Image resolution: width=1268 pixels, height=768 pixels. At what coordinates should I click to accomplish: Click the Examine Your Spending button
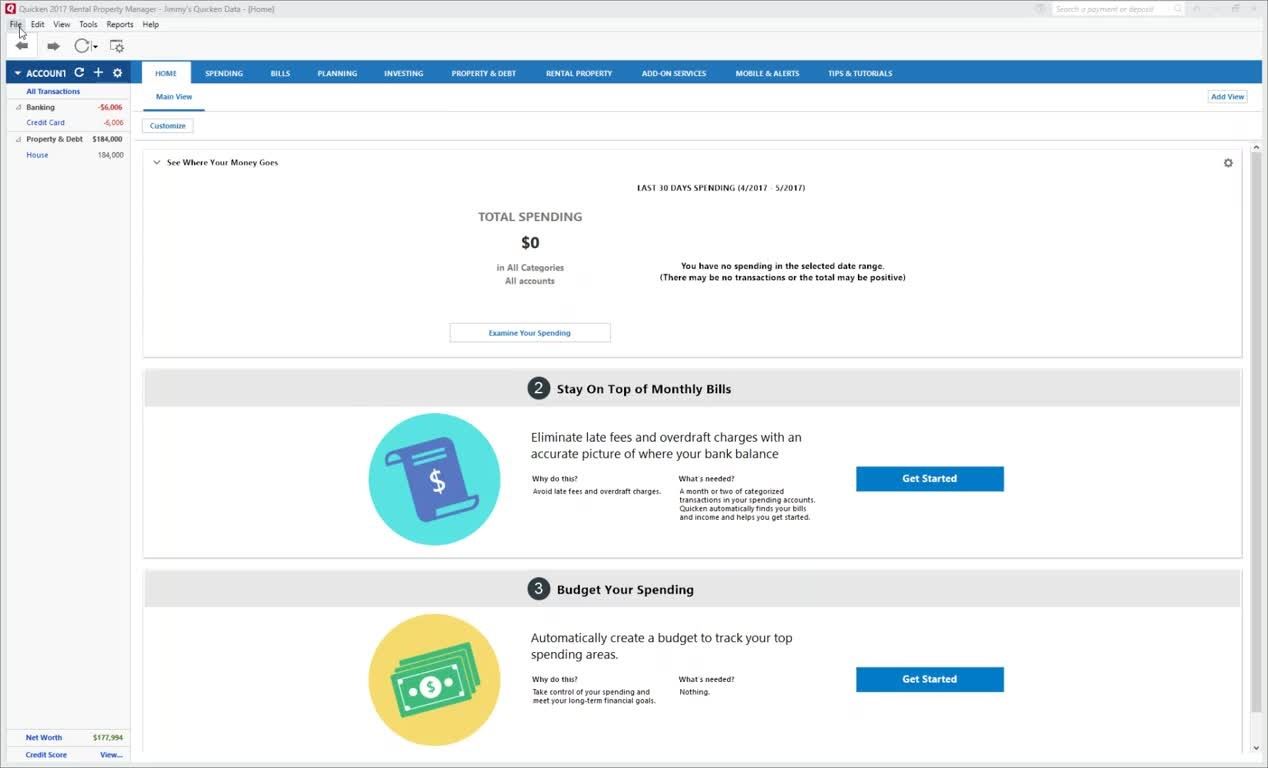[x=529, y=333]
